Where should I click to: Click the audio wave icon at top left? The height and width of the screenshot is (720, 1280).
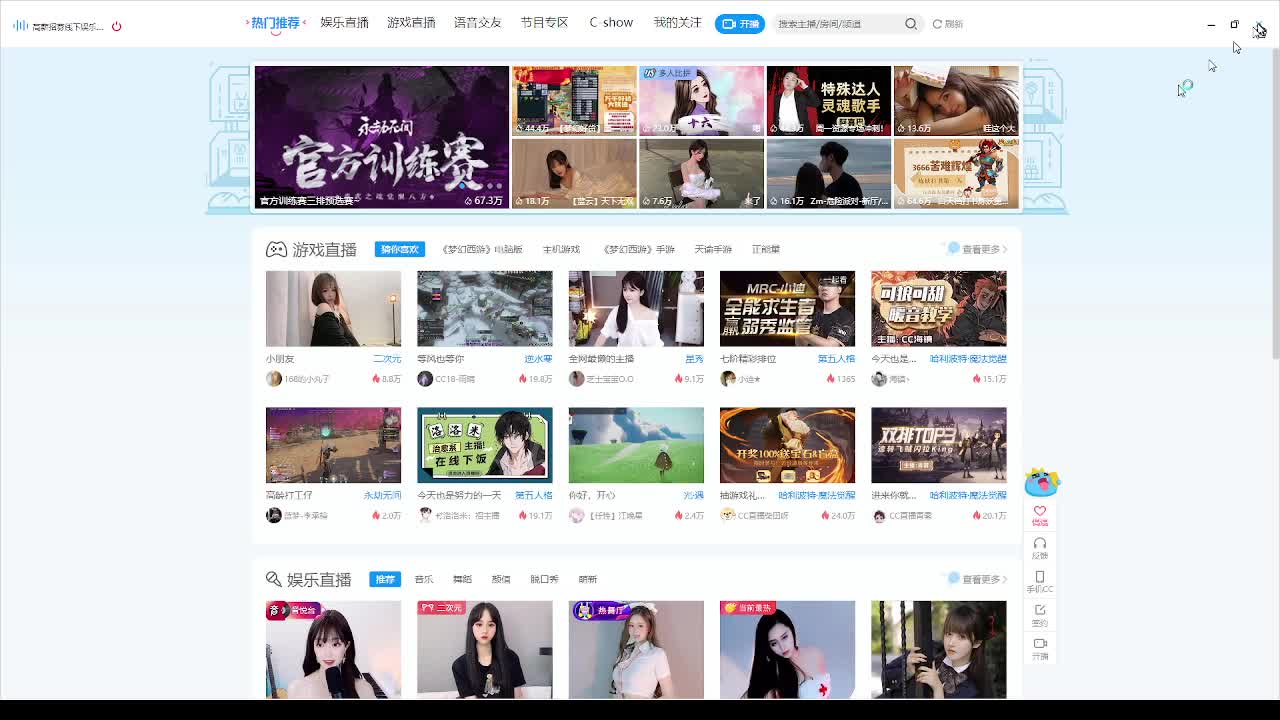(x=20, y=26)
